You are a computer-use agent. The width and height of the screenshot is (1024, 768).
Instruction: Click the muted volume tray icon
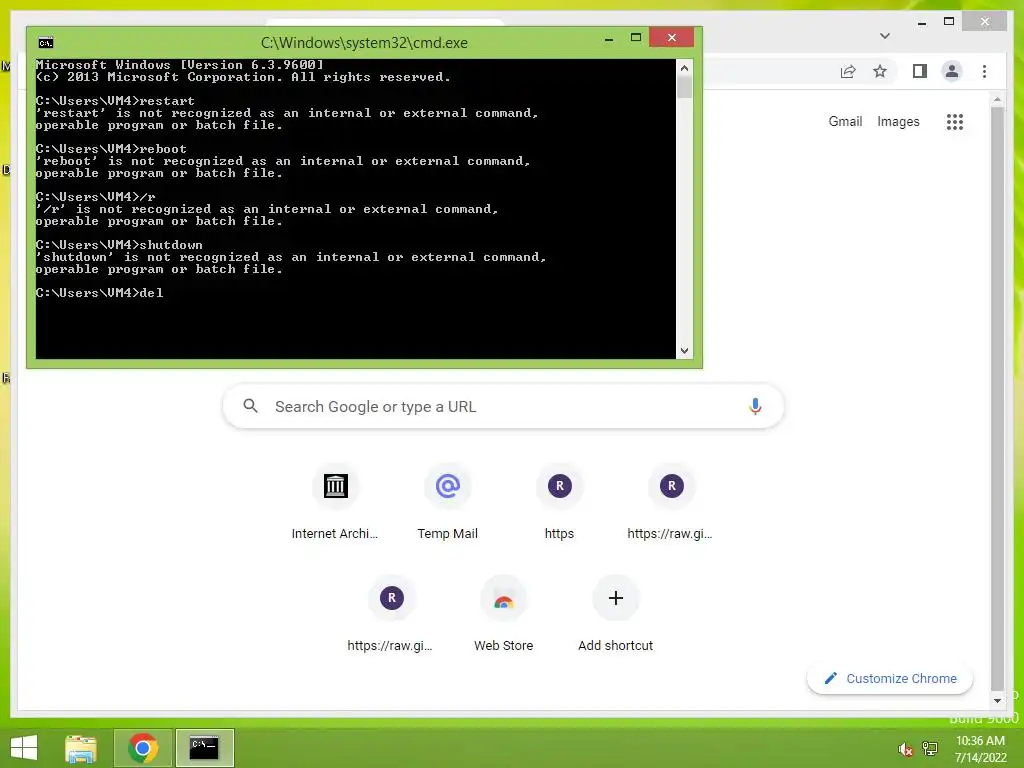click(905, 749)
